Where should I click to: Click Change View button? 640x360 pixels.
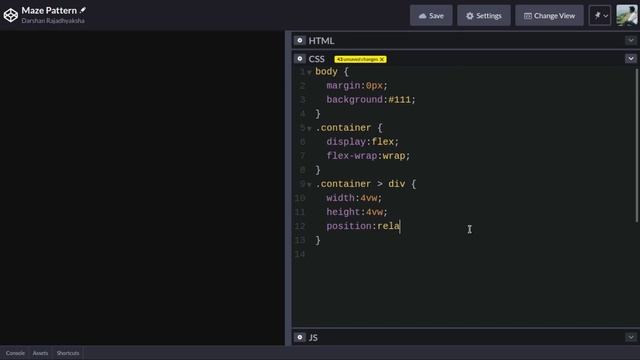click(x=549, y=16)
